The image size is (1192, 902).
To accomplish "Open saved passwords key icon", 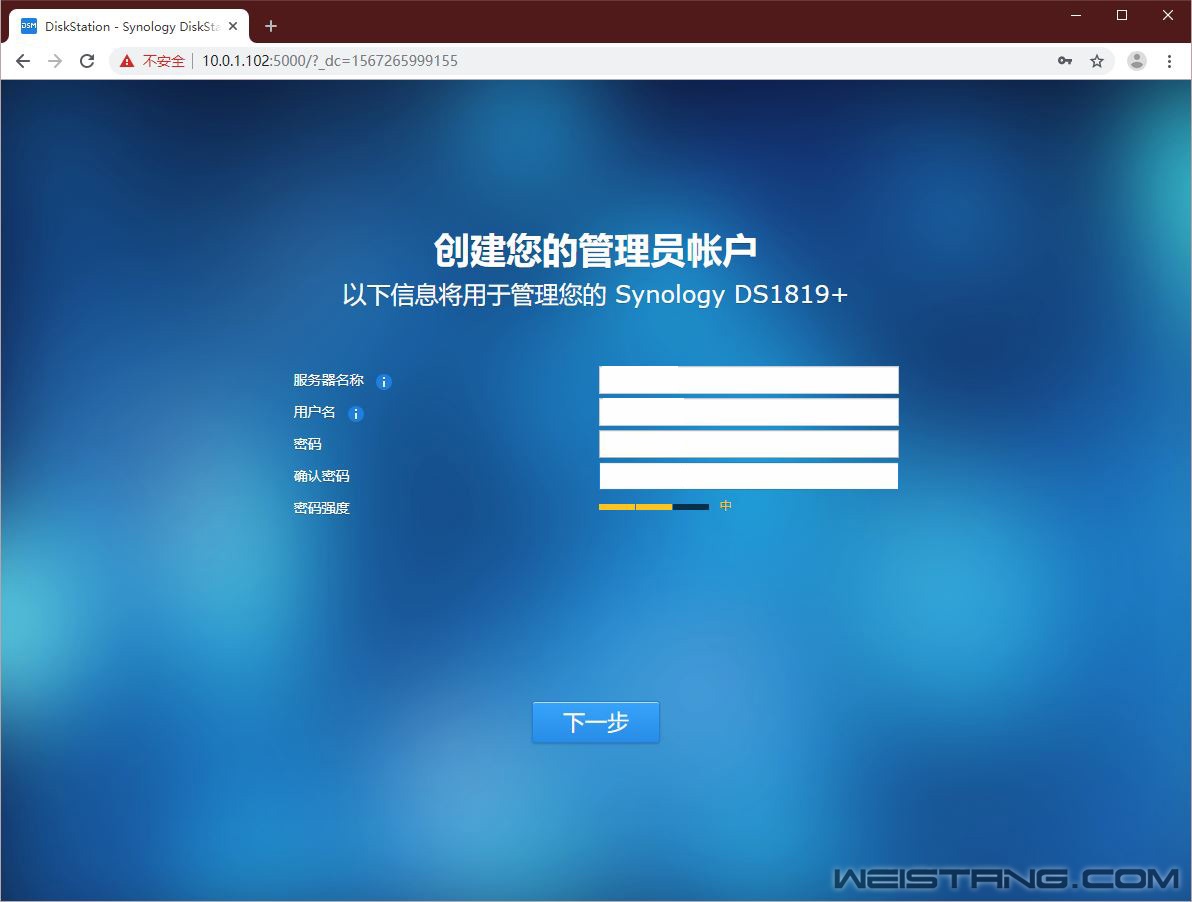I will pyautogui.click(x=1065, y=61).
